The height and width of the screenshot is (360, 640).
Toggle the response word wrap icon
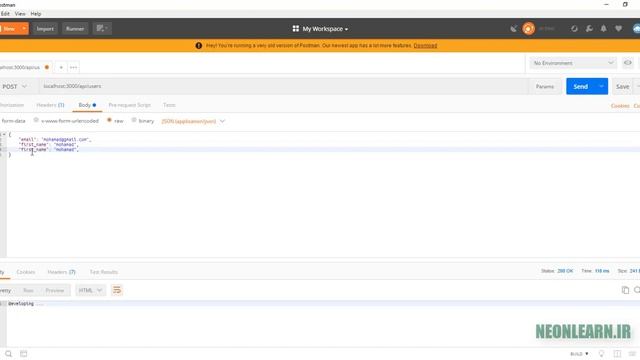pyautogui.click(x=117, y=290)
